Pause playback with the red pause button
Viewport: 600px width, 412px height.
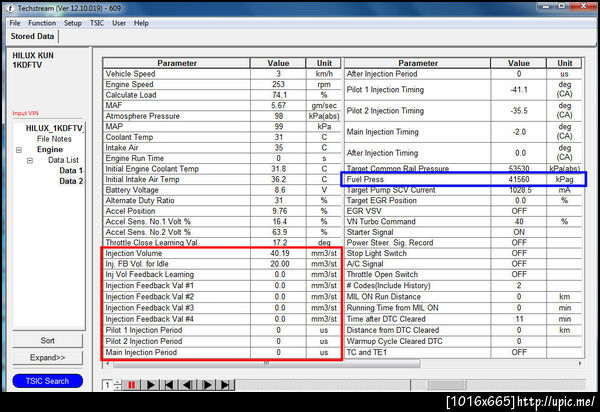click(131, 385)
